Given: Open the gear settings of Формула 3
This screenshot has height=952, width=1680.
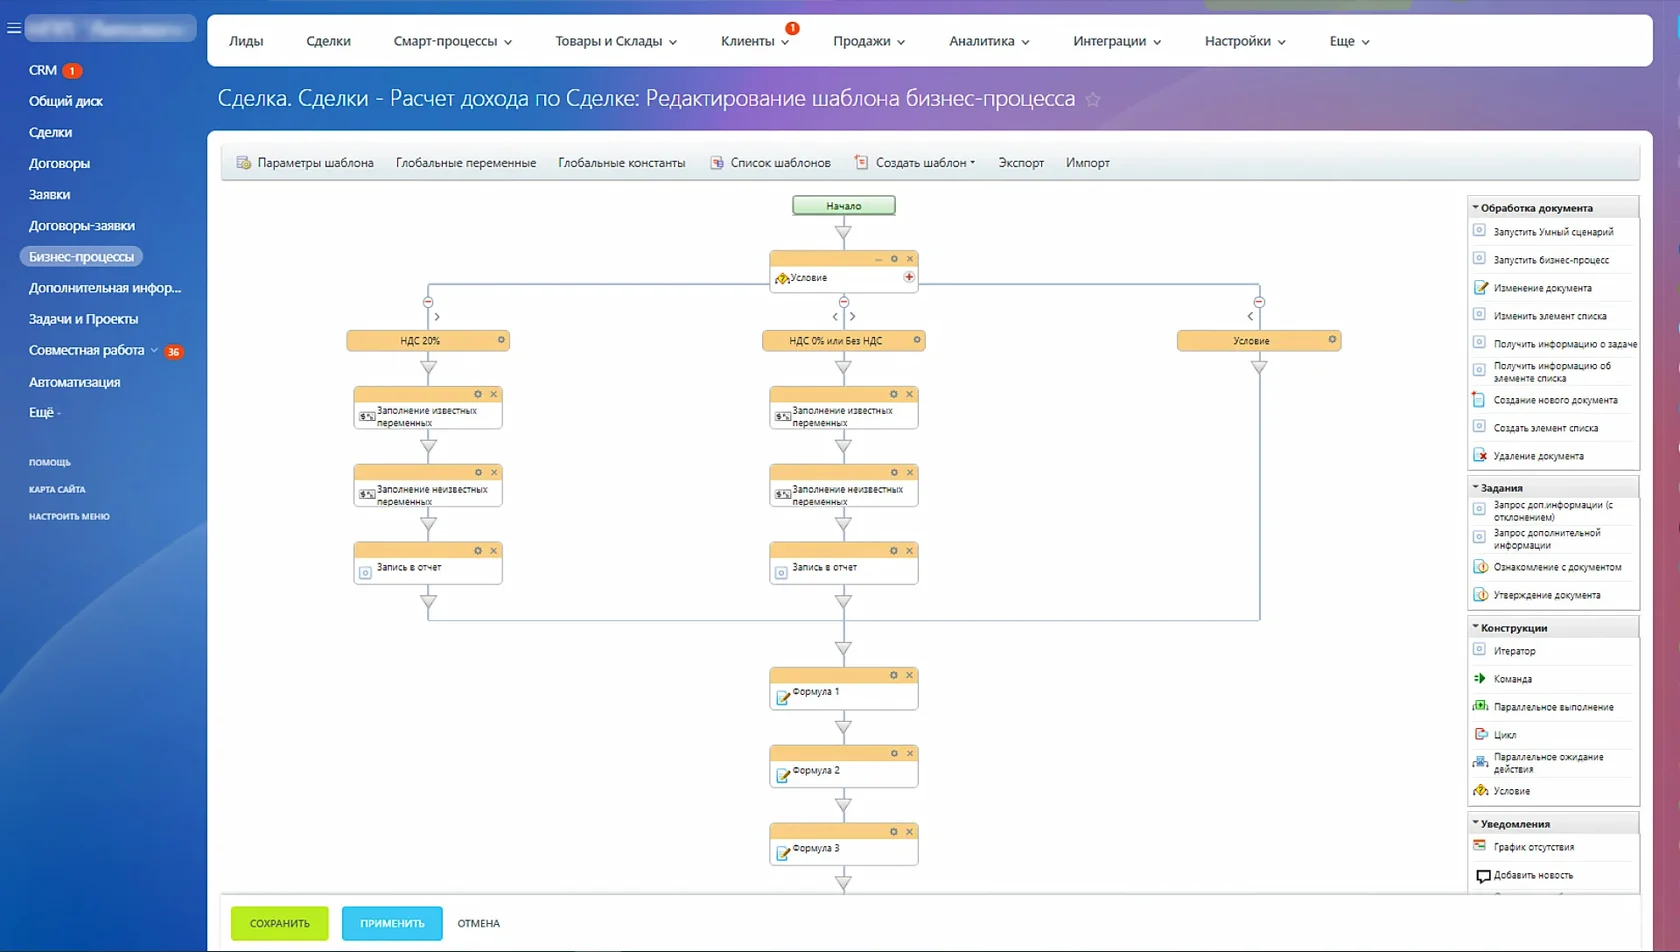Looking at the screenshot, I should tap(894, 832).
